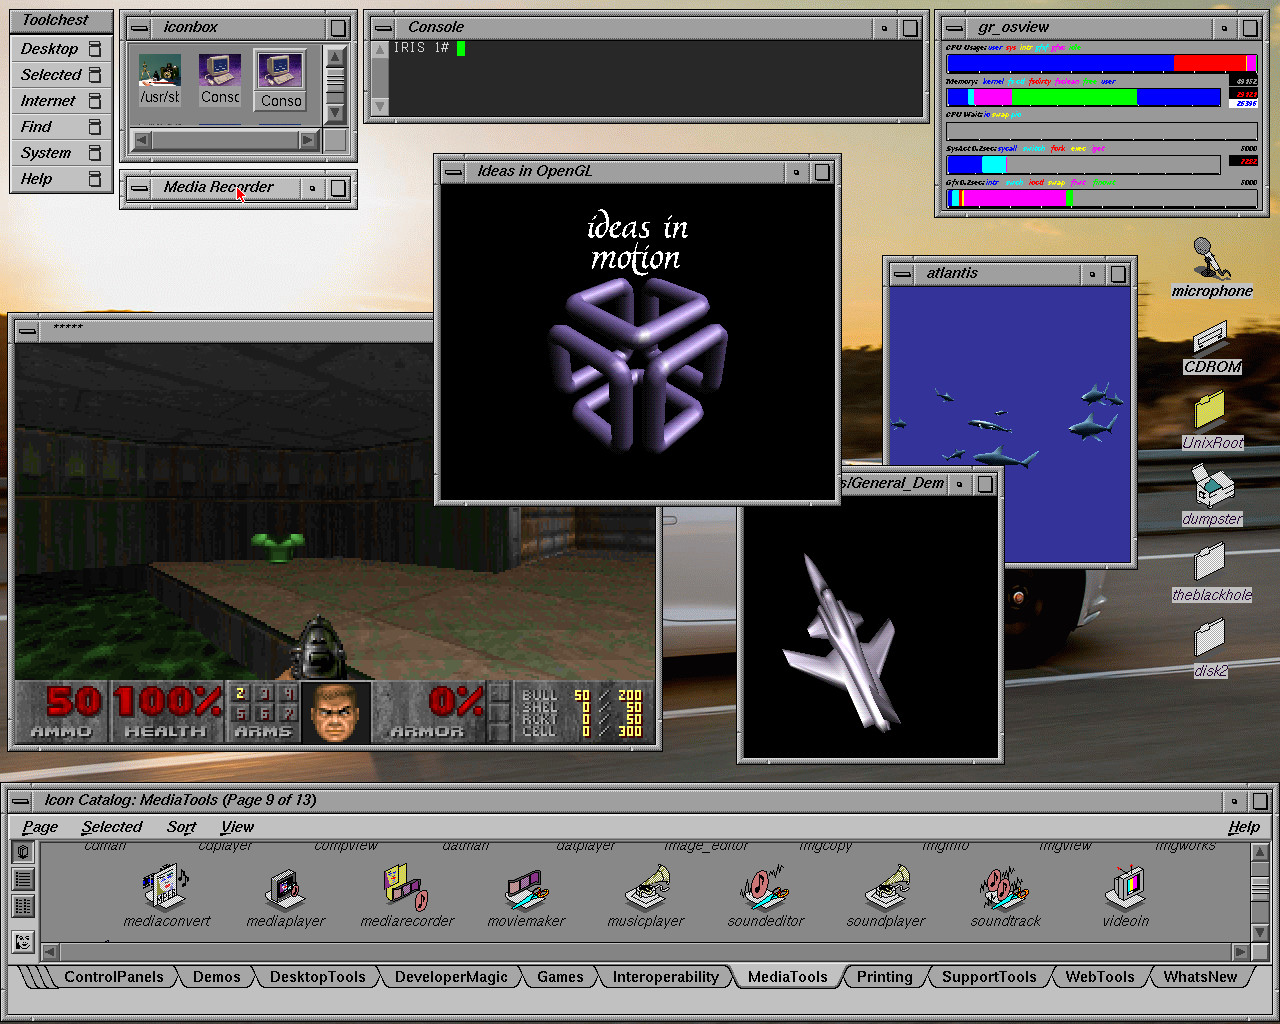Screen dimensions: 1280x1024
Task: Select the microphone desktop icon
Action: pyautogui.click(x=1211, y=259)
